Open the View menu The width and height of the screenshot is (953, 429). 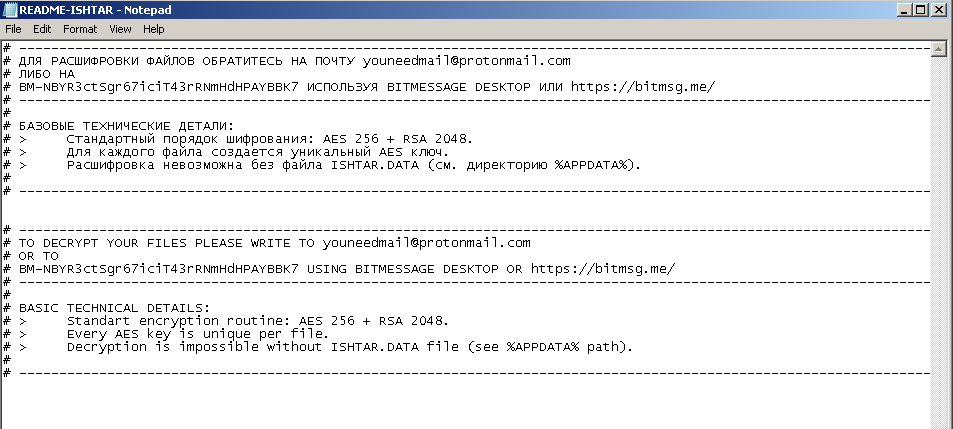120,29
